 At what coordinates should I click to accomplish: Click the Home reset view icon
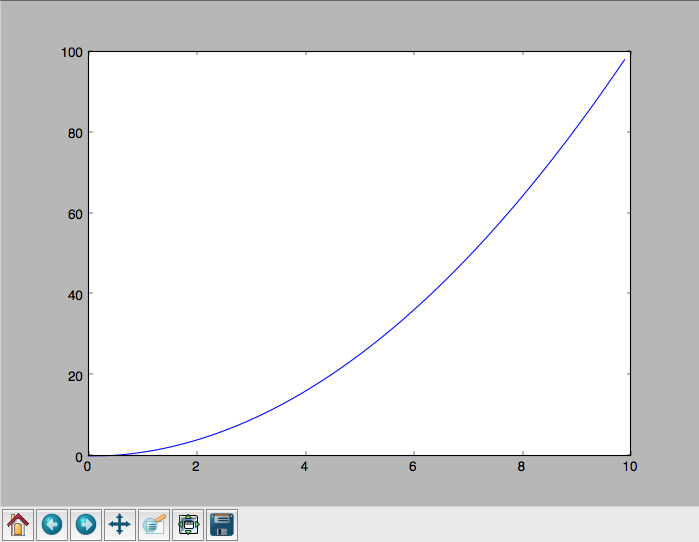point(18,524)
